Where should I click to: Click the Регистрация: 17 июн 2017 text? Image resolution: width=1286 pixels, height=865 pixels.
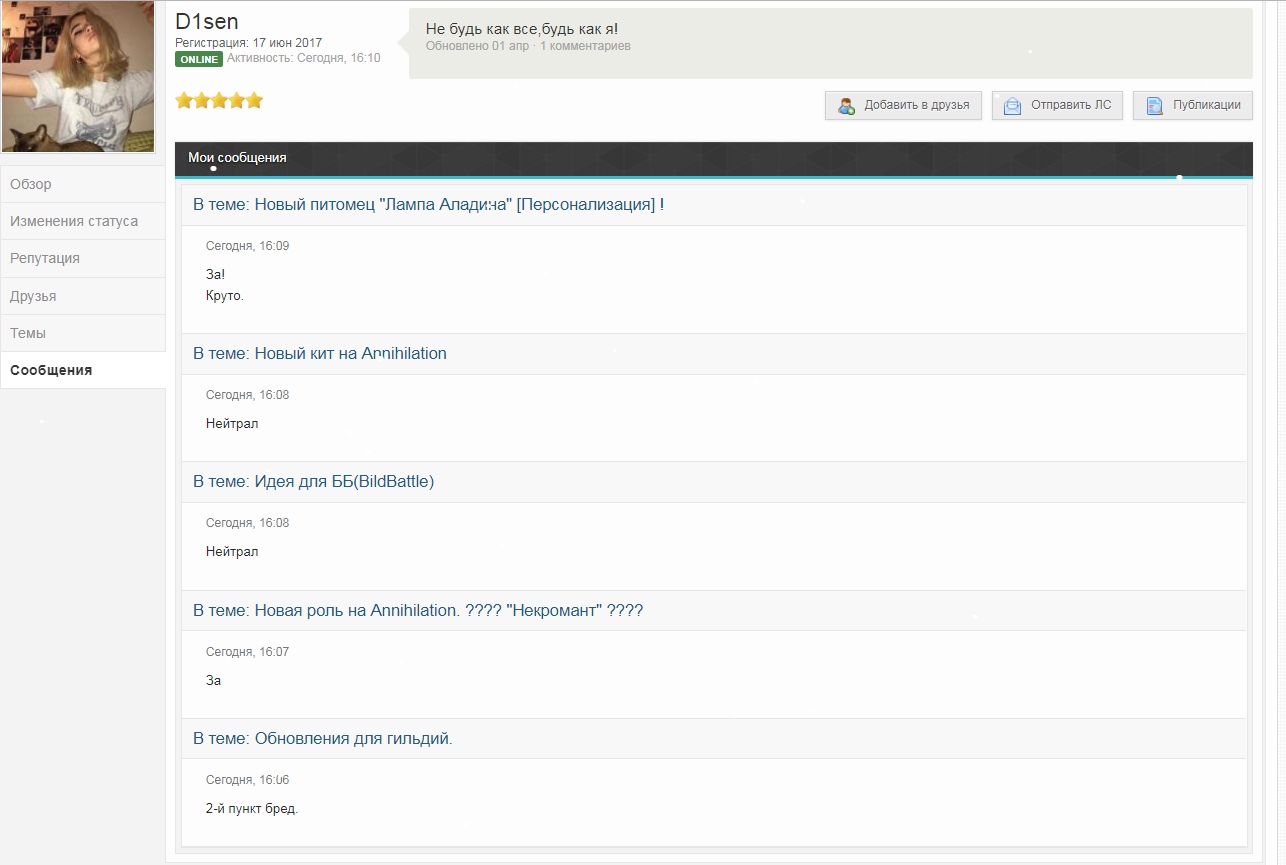tap(249, 43)
